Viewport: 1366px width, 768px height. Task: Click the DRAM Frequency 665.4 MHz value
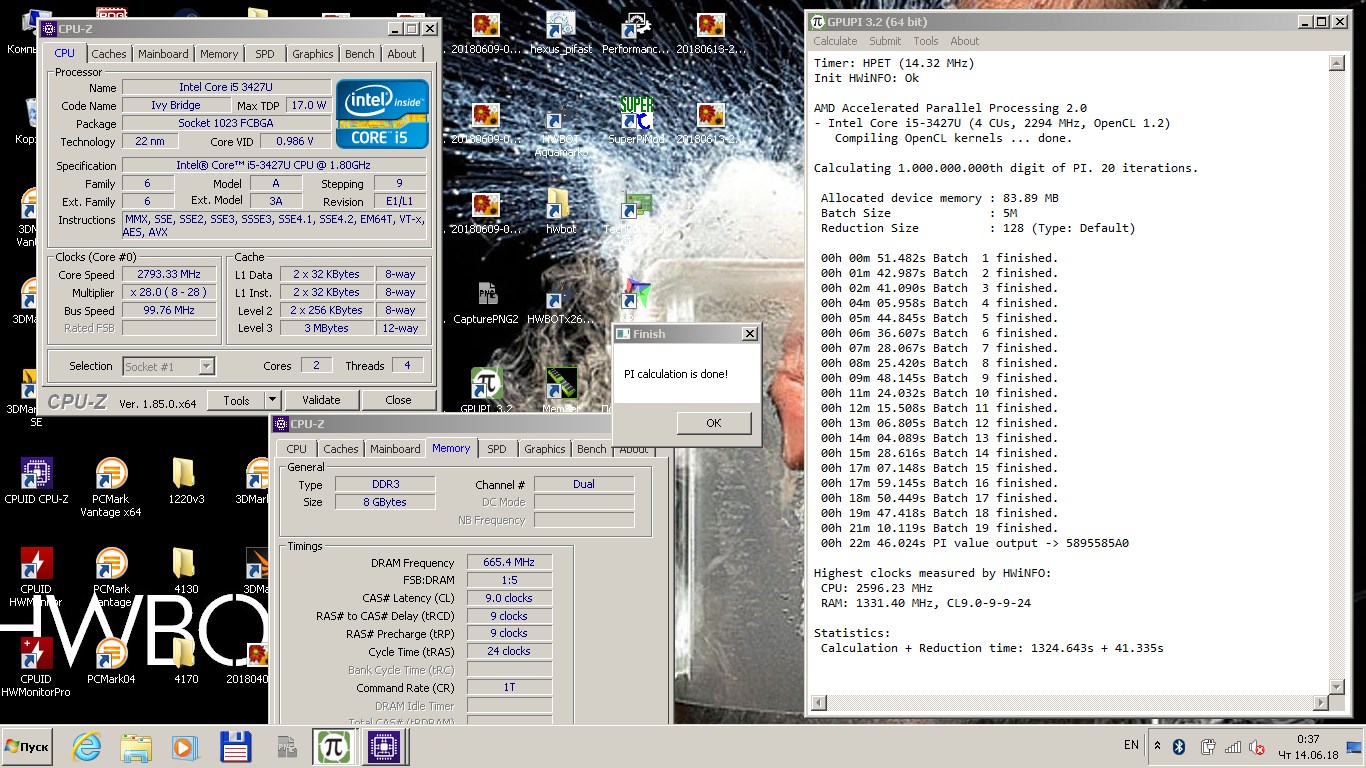[509, 562]
